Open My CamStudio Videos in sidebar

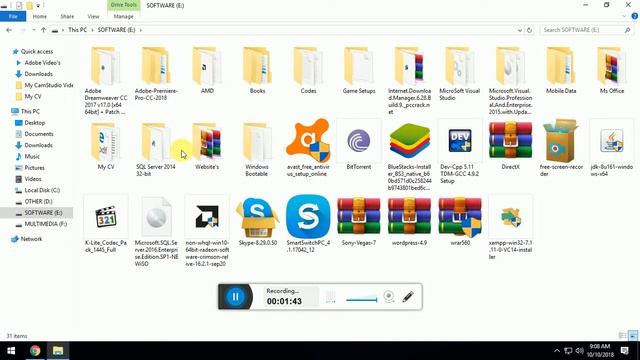[x=49, y=85]
